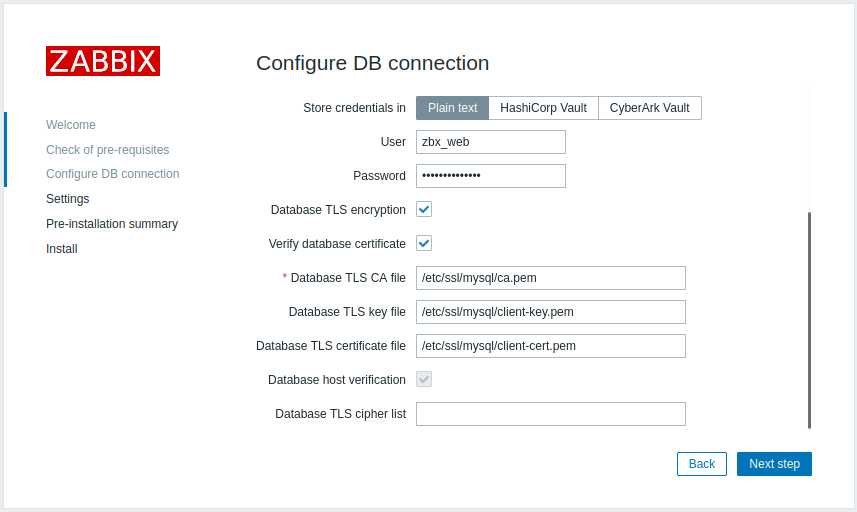
Task: Open Check of pre-requisites step
Action: (108, 150)
